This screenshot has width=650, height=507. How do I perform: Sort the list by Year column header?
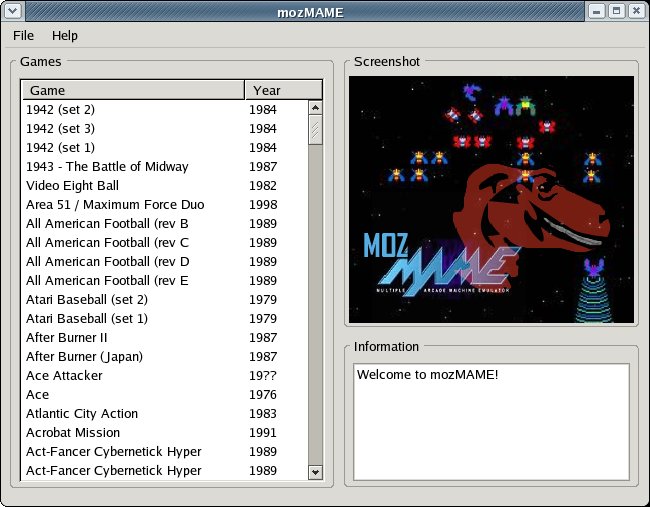[284, 90]
